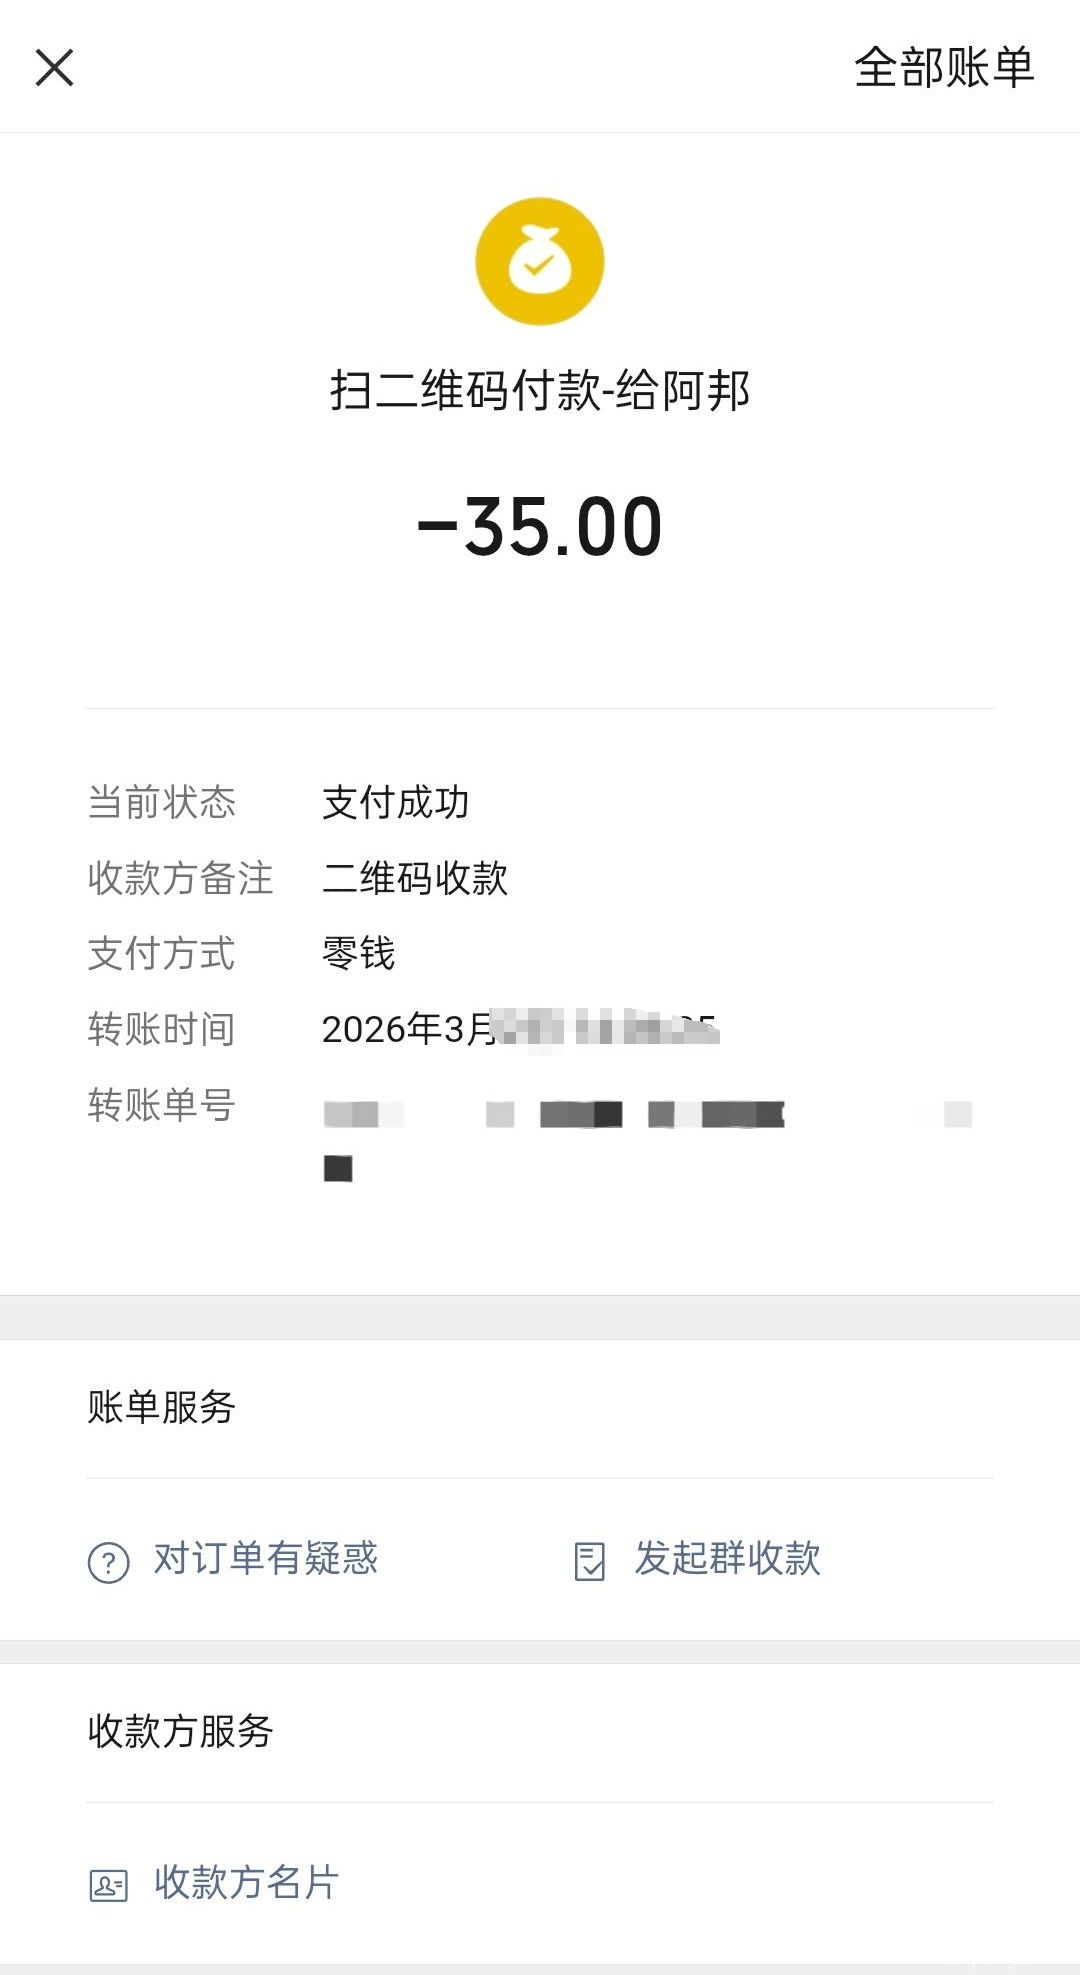The height and width of the screenshot is (1975, 1080).
Task: Click the question mark help icon
Action: coord(109,1562)
